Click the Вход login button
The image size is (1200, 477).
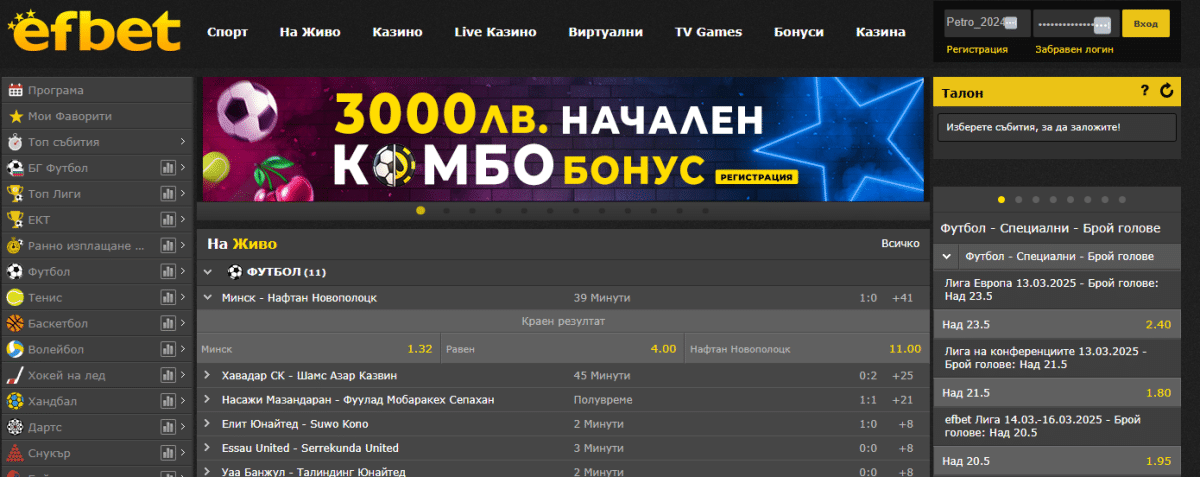(x=1146, y=23)
